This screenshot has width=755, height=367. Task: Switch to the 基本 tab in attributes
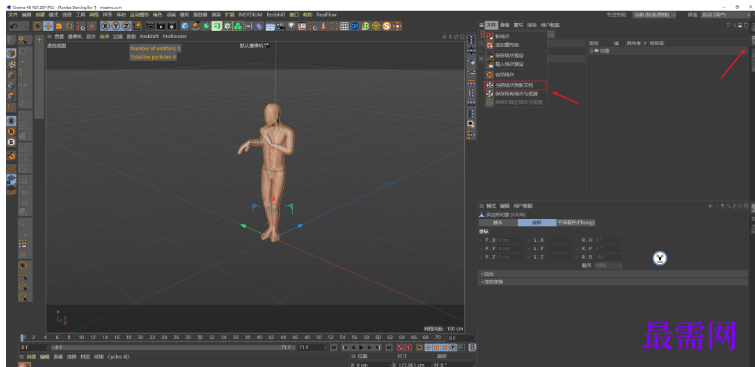tap(498, 223)
